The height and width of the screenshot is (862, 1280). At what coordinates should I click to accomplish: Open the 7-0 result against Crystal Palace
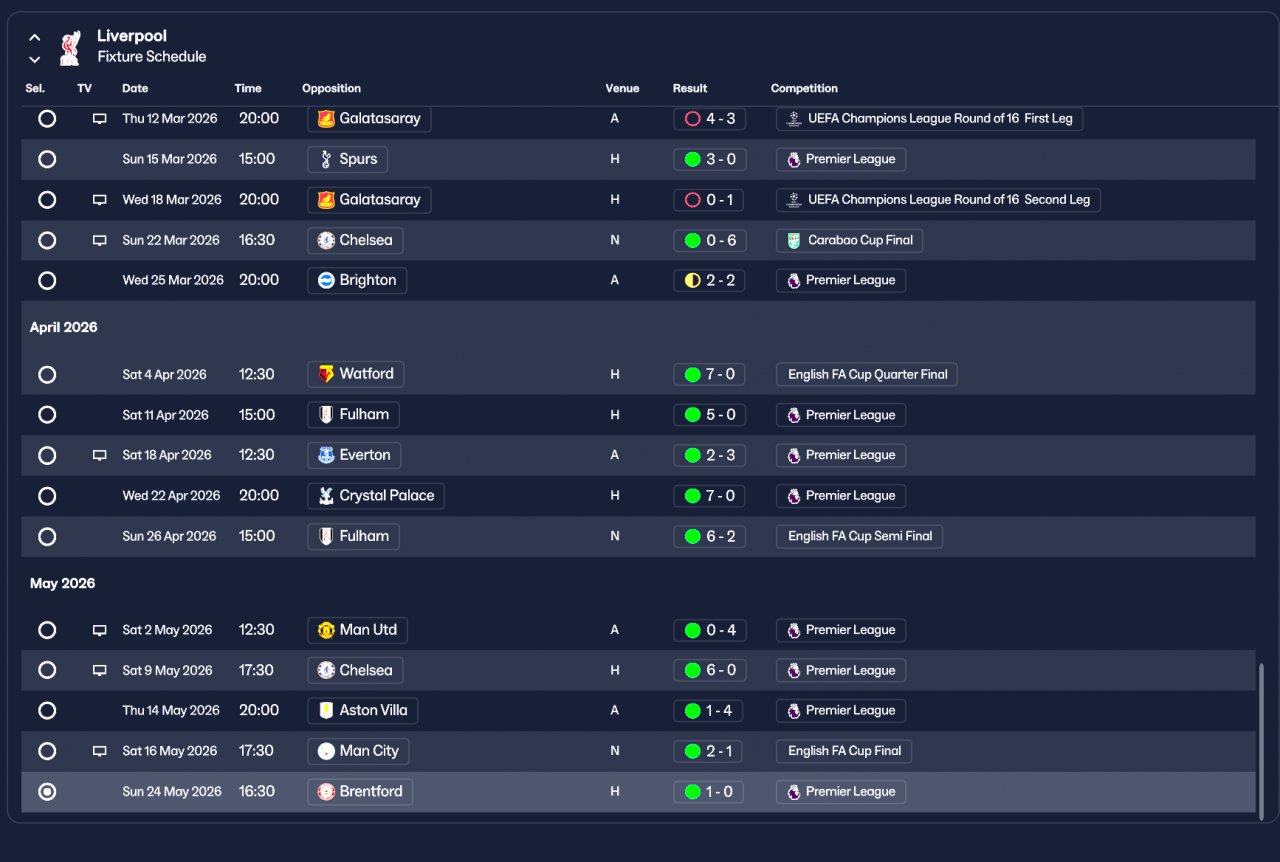(709, 496)
